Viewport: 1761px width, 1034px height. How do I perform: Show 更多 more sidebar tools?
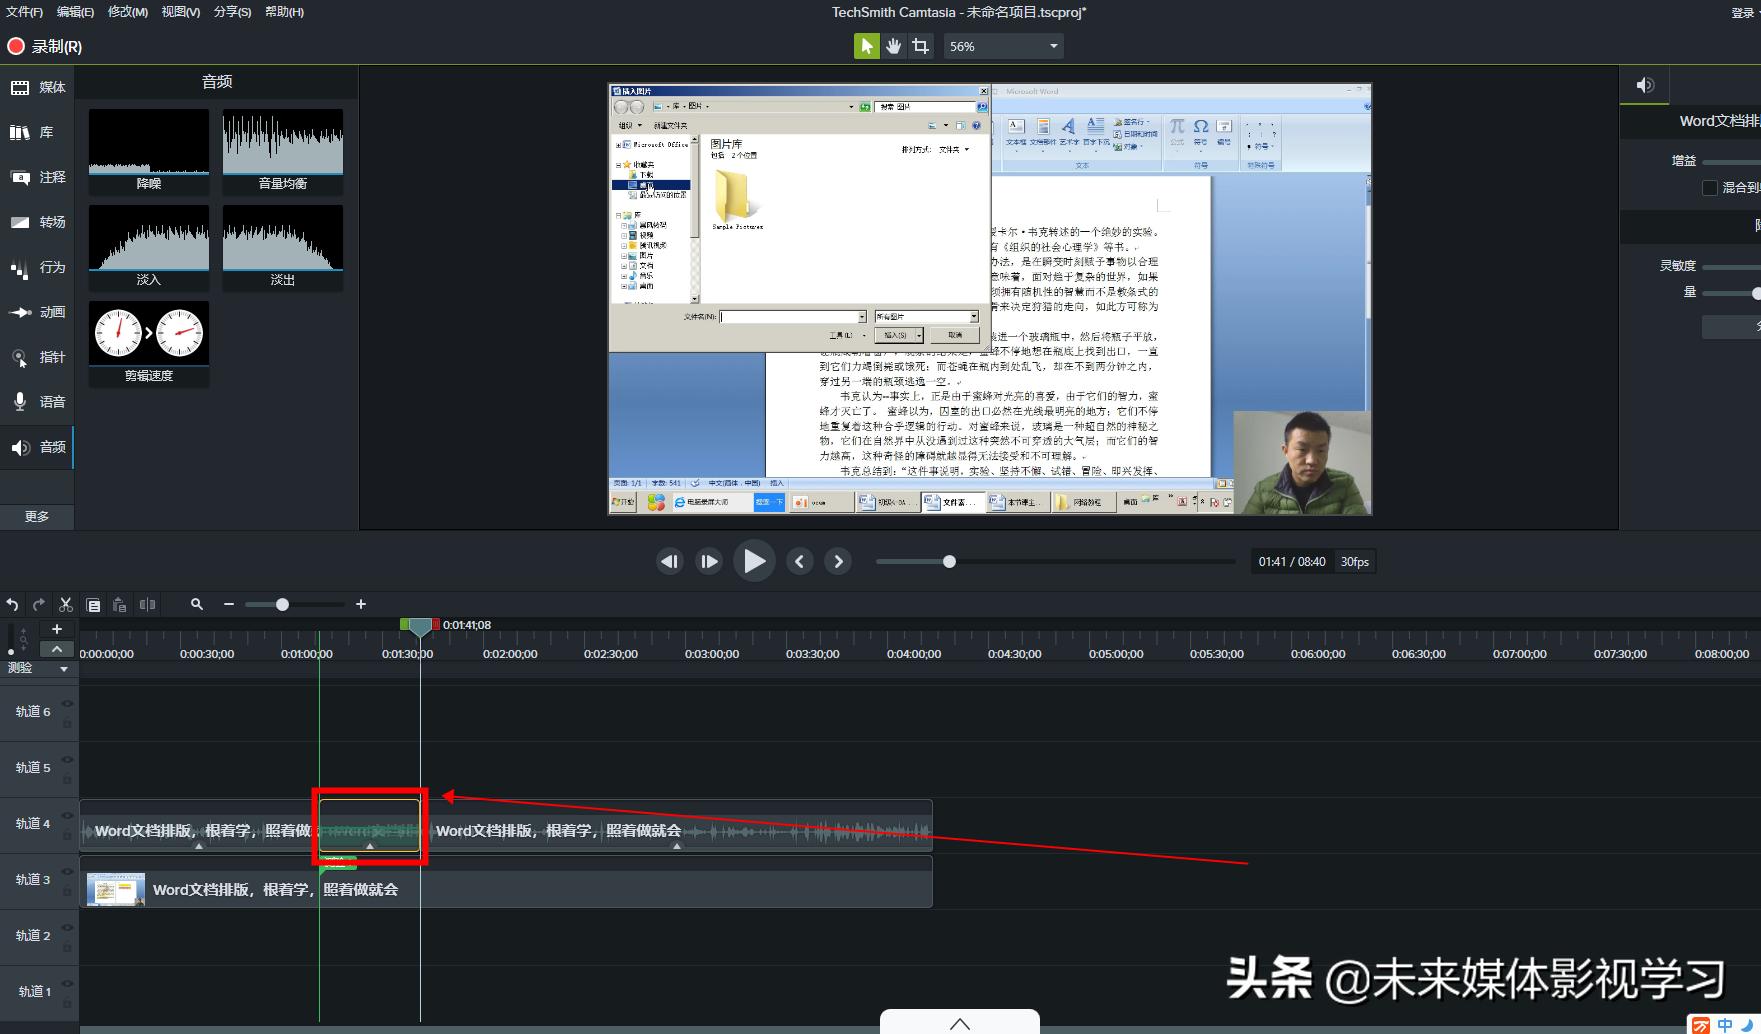click(x=37, y=516)
